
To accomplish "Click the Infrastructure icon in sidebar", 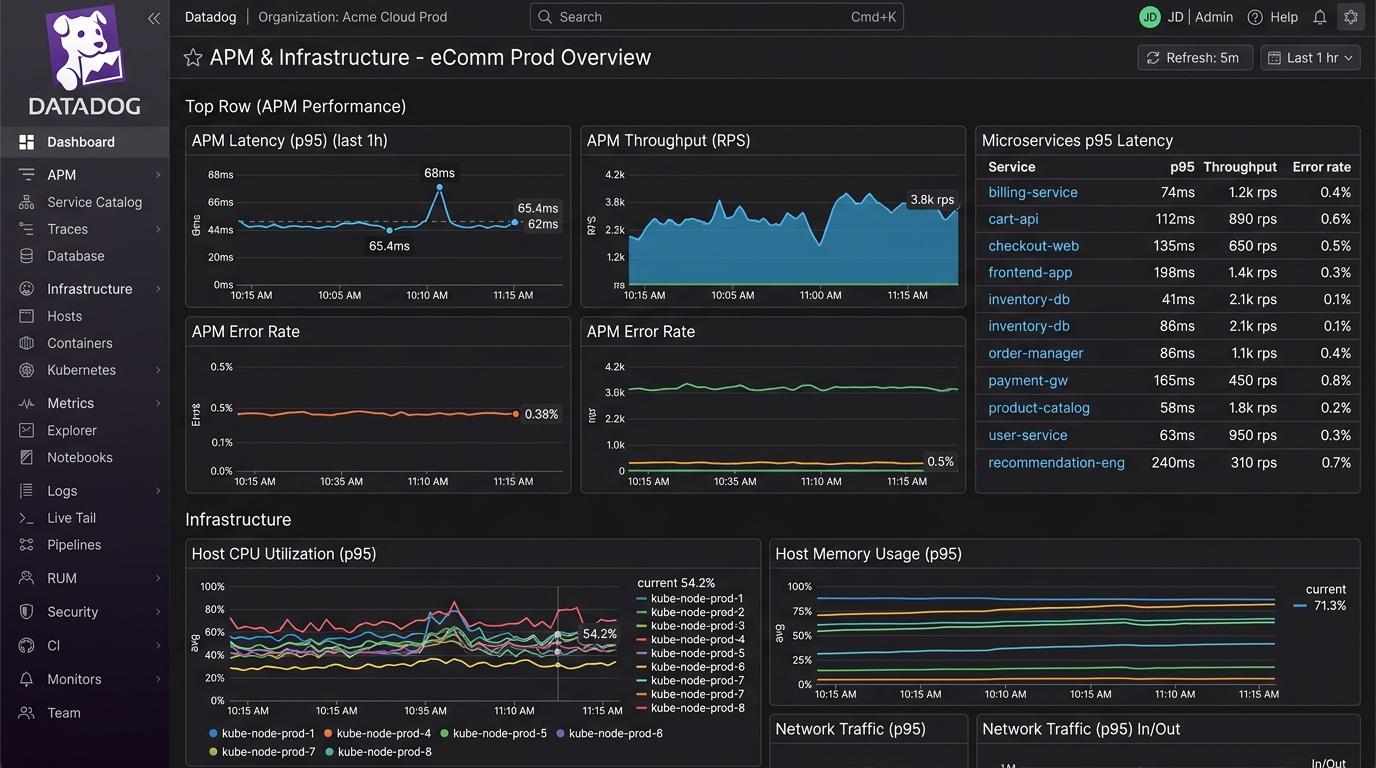I will 27,289.
